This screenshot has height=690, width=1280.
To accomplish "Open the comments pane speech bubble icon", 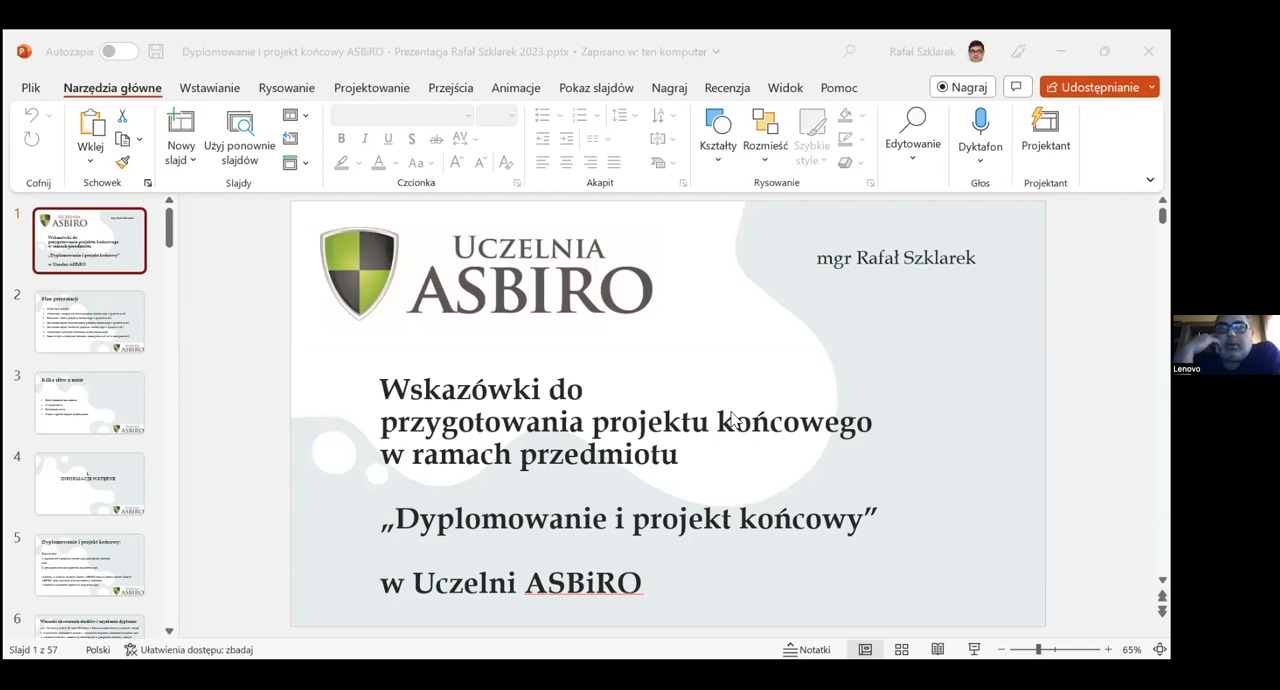I will pos(1016,87).
